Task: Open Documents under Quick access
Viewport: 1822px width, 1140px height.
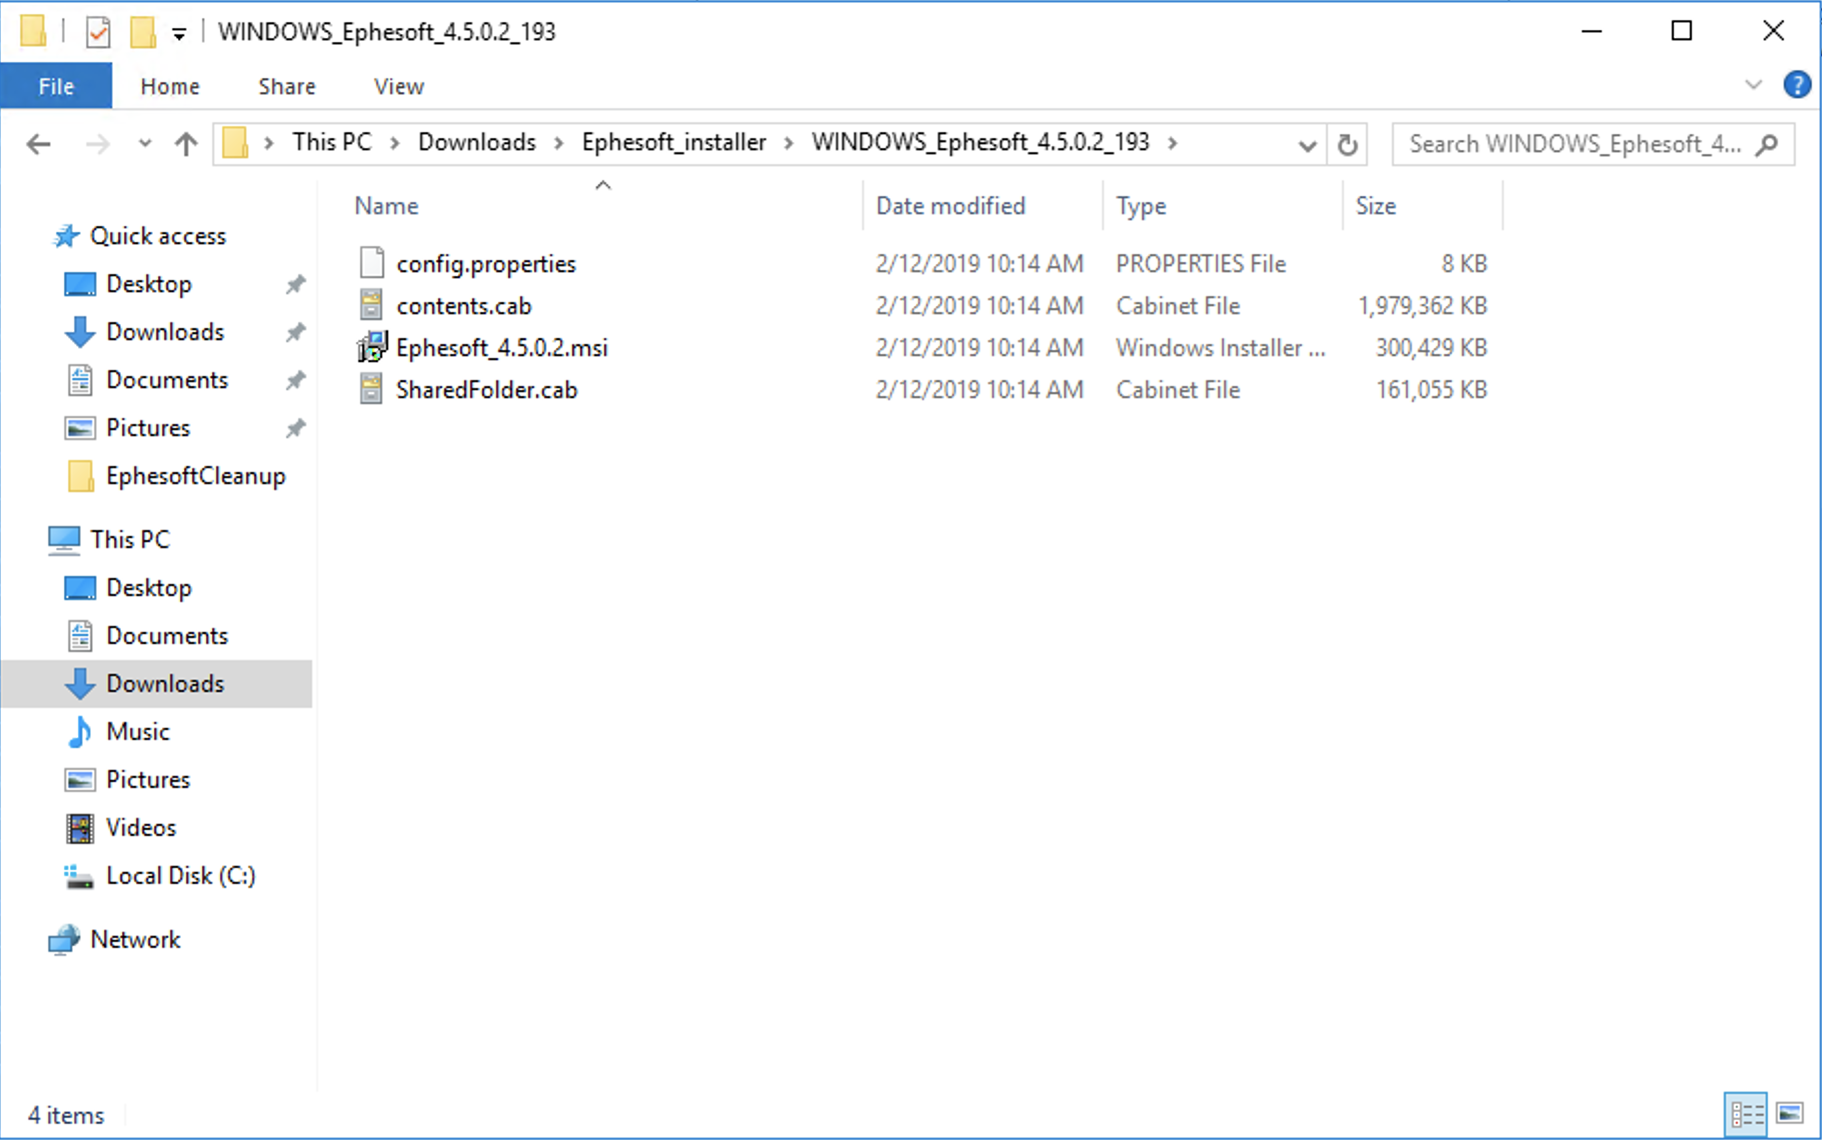Action: point(167,380)
